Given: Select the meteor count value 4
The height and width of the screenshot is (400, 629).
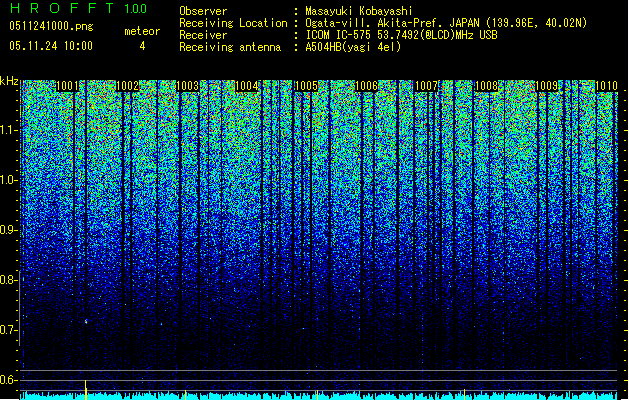Looking at the screenshot, I should (142, 46).
